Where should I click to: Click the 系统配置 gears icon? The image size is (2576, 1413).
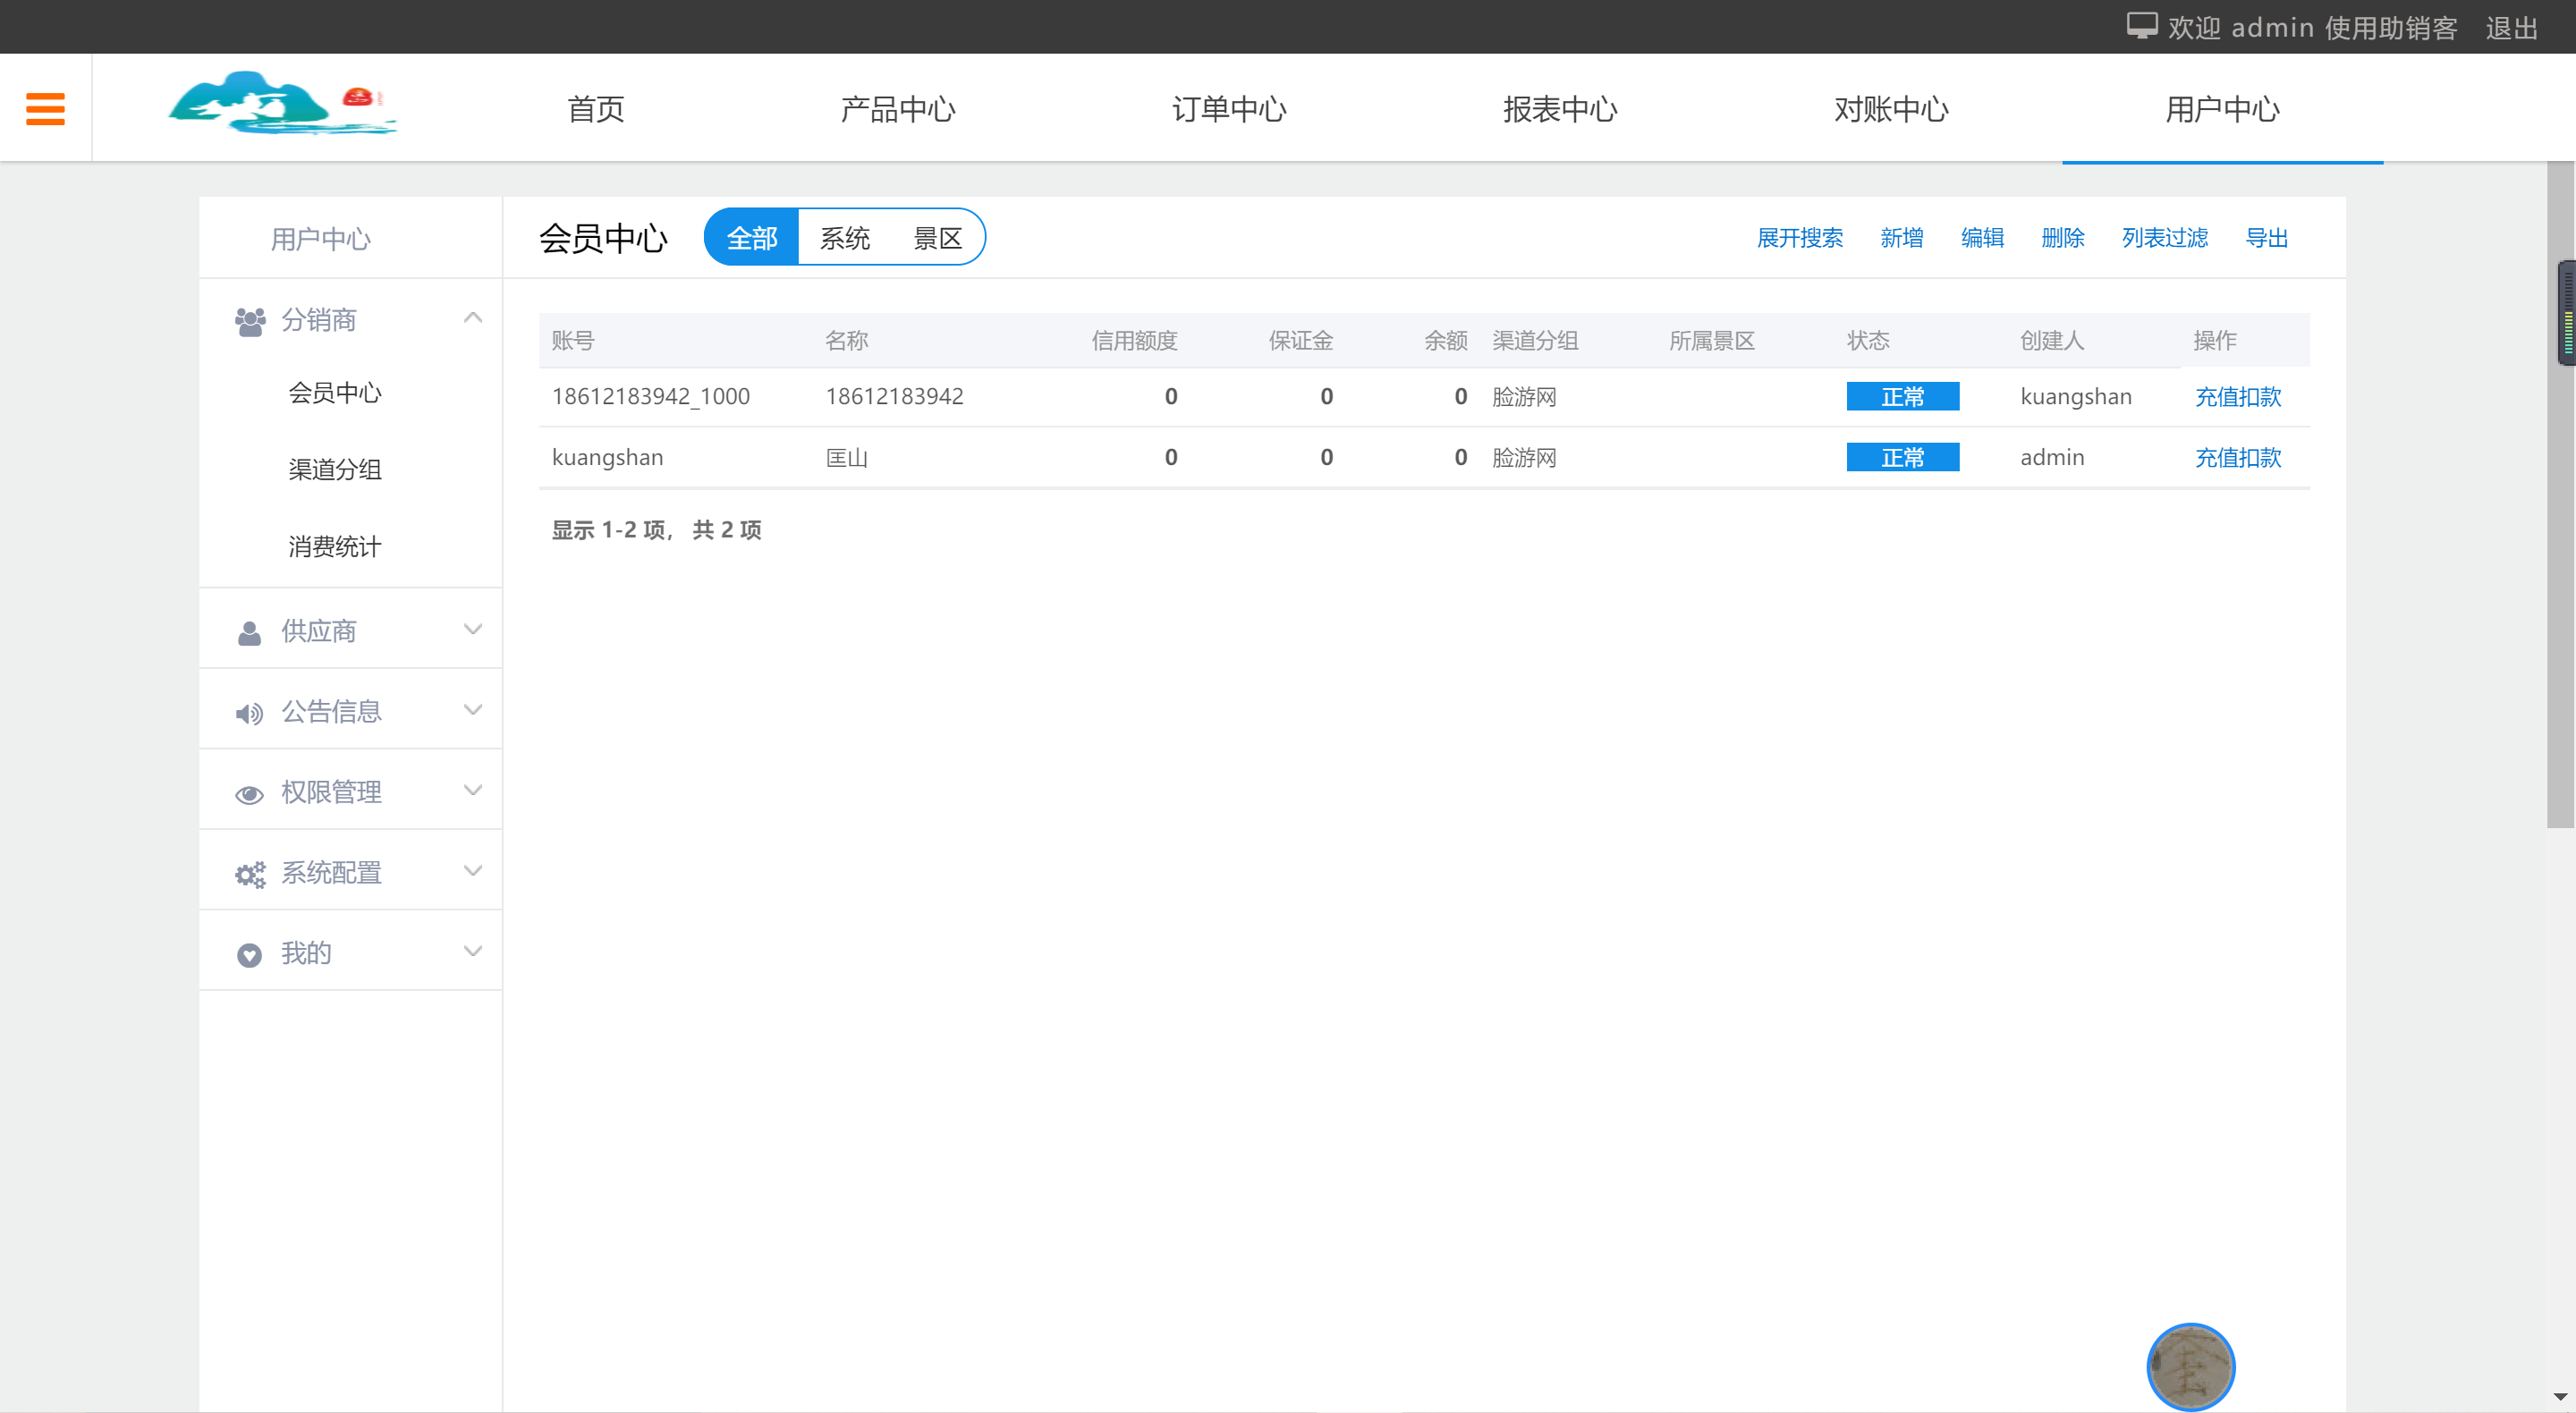tap(249, 875)
